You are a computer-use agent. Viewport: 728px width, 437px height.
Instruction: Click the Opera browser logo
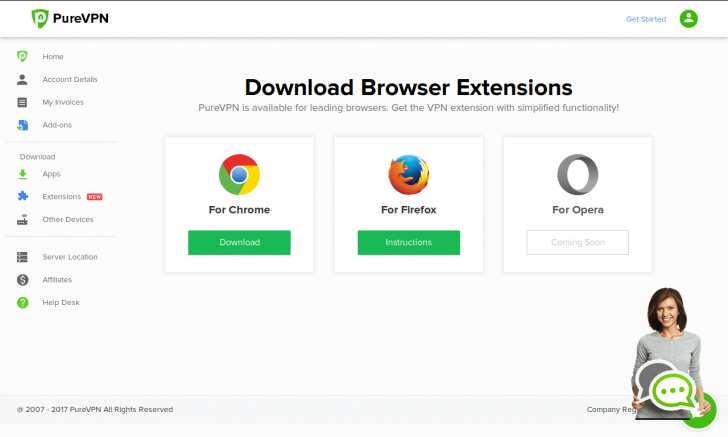pos(578,175)
